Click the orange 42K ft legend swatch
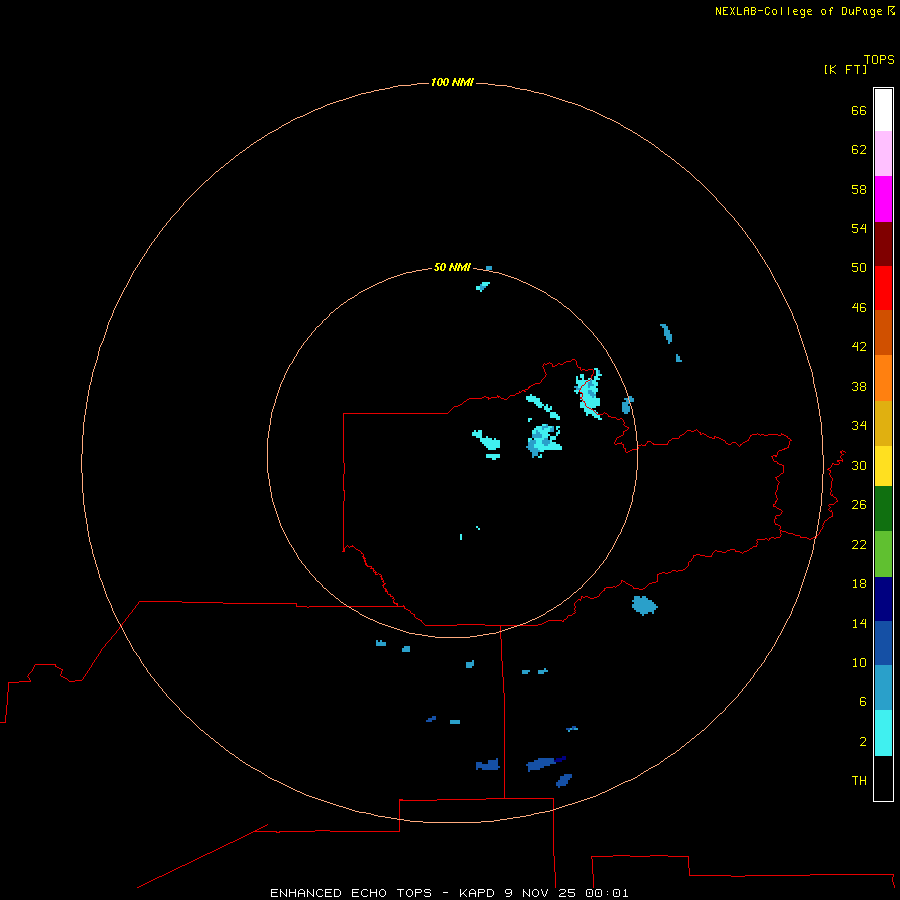 pos(883,378)
